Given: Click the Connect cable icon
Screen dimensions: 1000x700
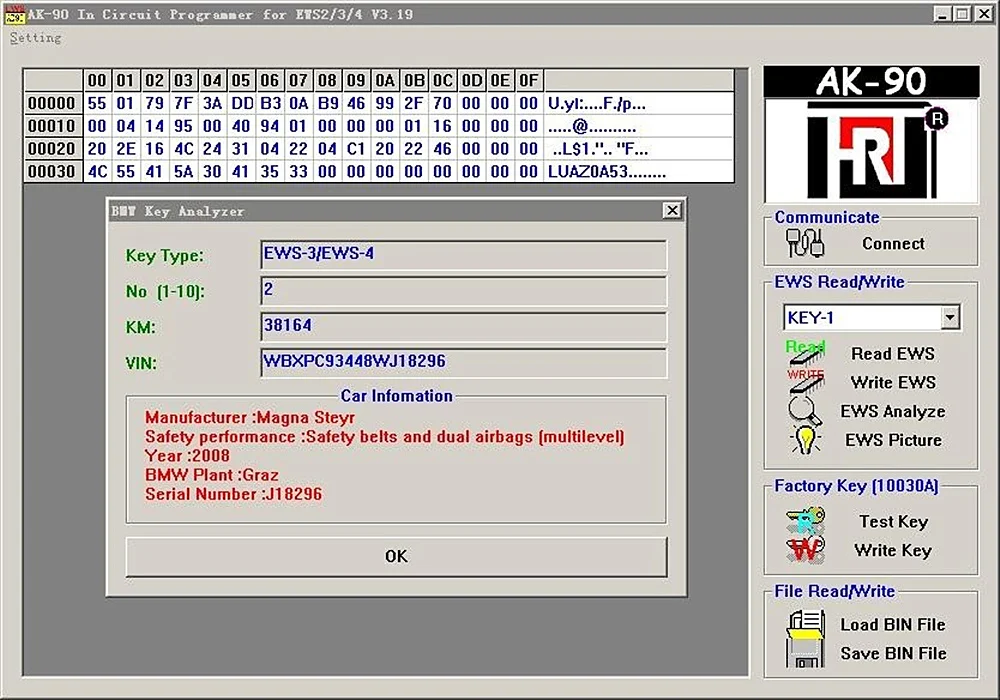Looking at the screenshot, I should pos(805,243).
